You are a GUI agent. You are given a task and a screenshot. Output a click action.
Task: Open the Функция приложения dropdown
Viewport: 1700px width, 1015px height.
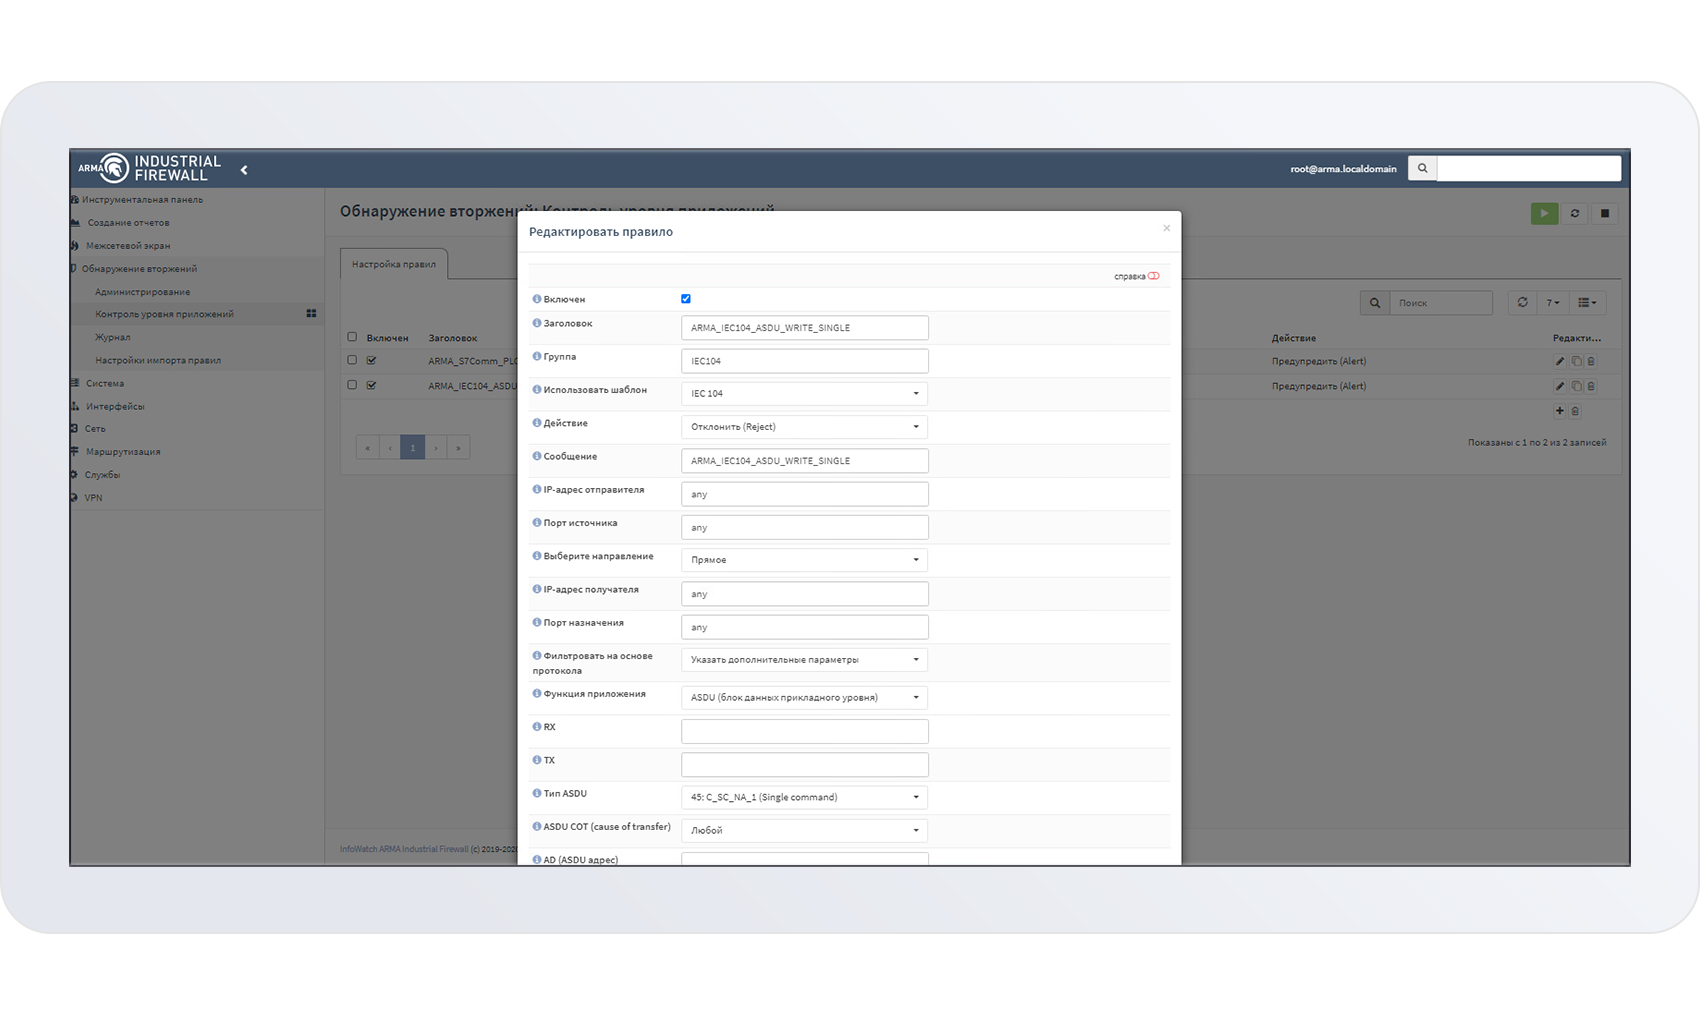[804, 698]
